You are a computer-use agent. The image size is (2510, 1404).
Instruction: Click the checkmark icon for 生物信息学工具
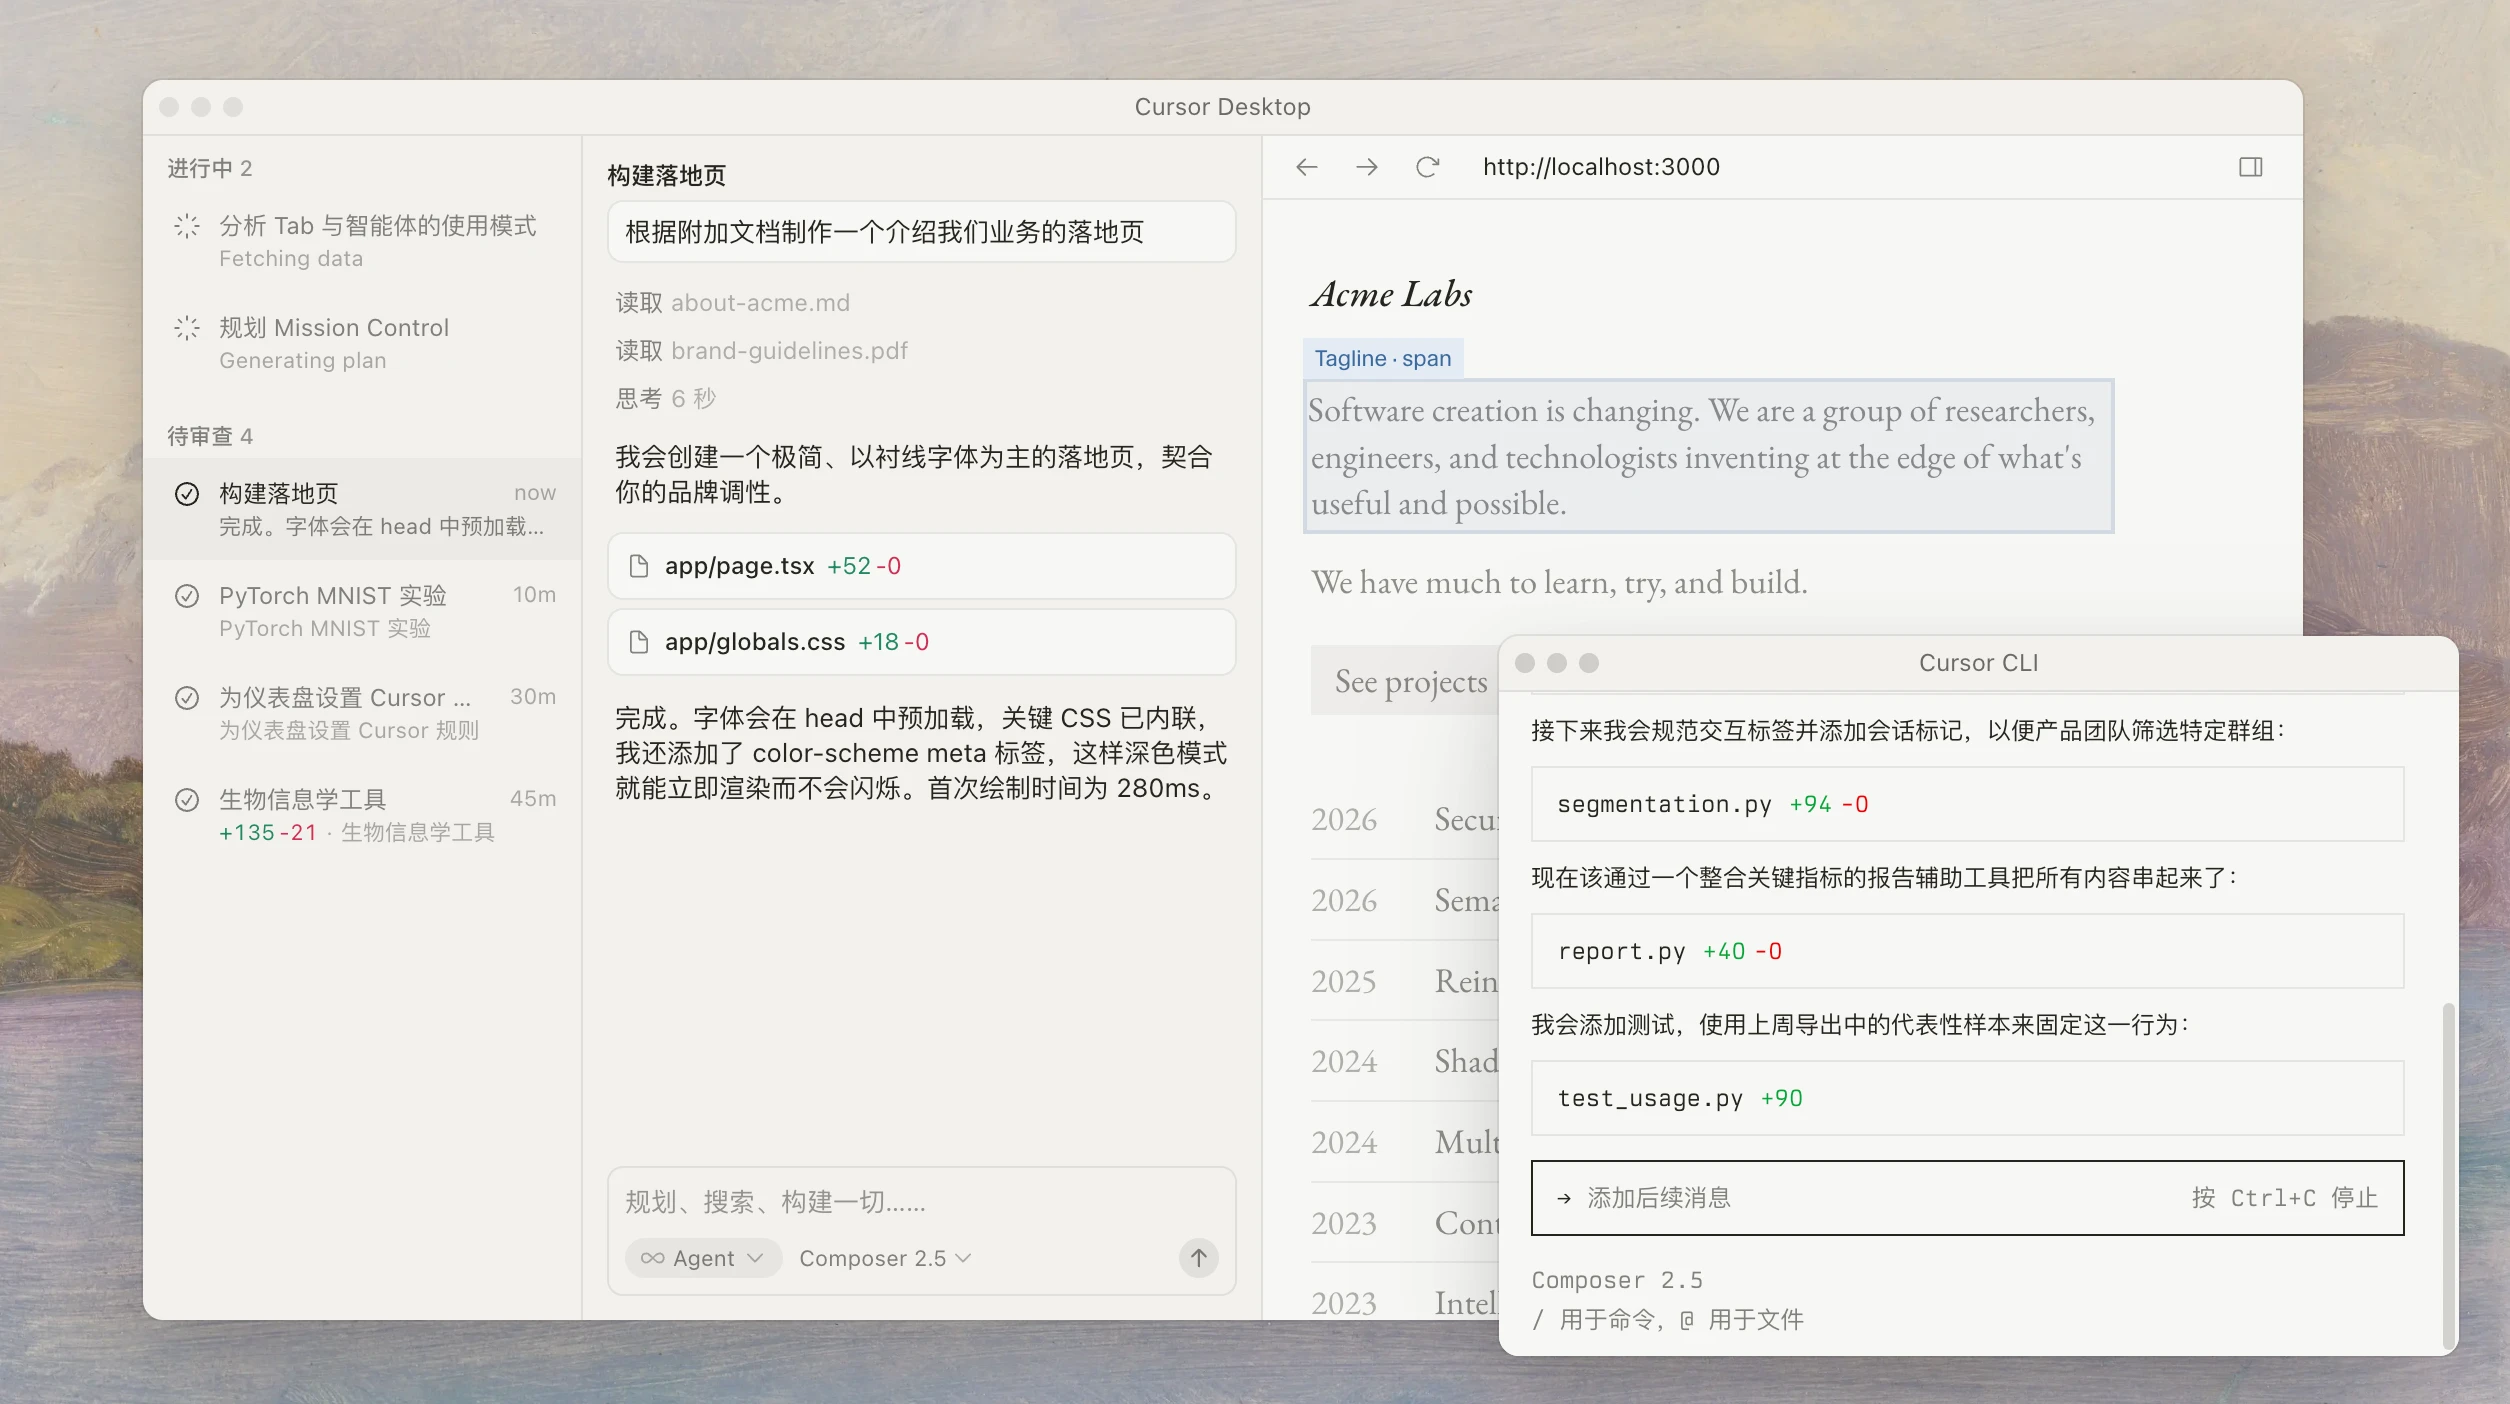click(187, 800)
